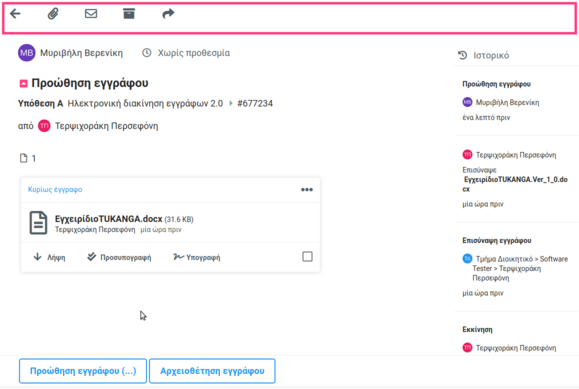Open file name ΕγχειρίδιοTUKANGA.docx
Screen dimensions: 579x389
(x=109, y=219)
